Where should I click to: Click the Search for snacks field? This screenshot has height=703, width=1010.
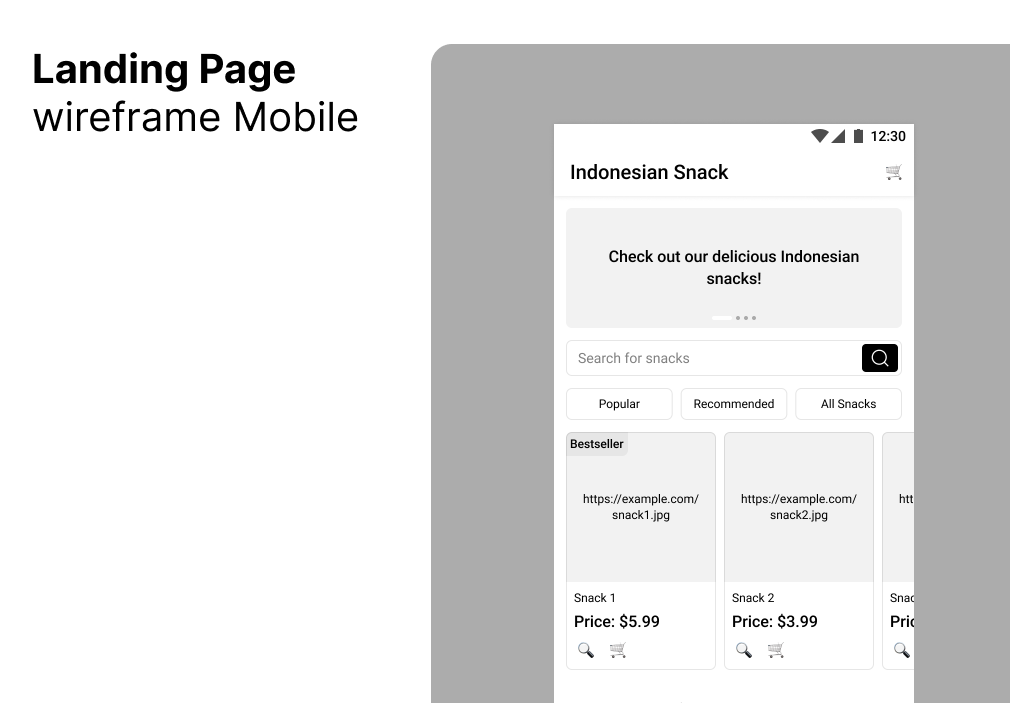coord(714,358)
